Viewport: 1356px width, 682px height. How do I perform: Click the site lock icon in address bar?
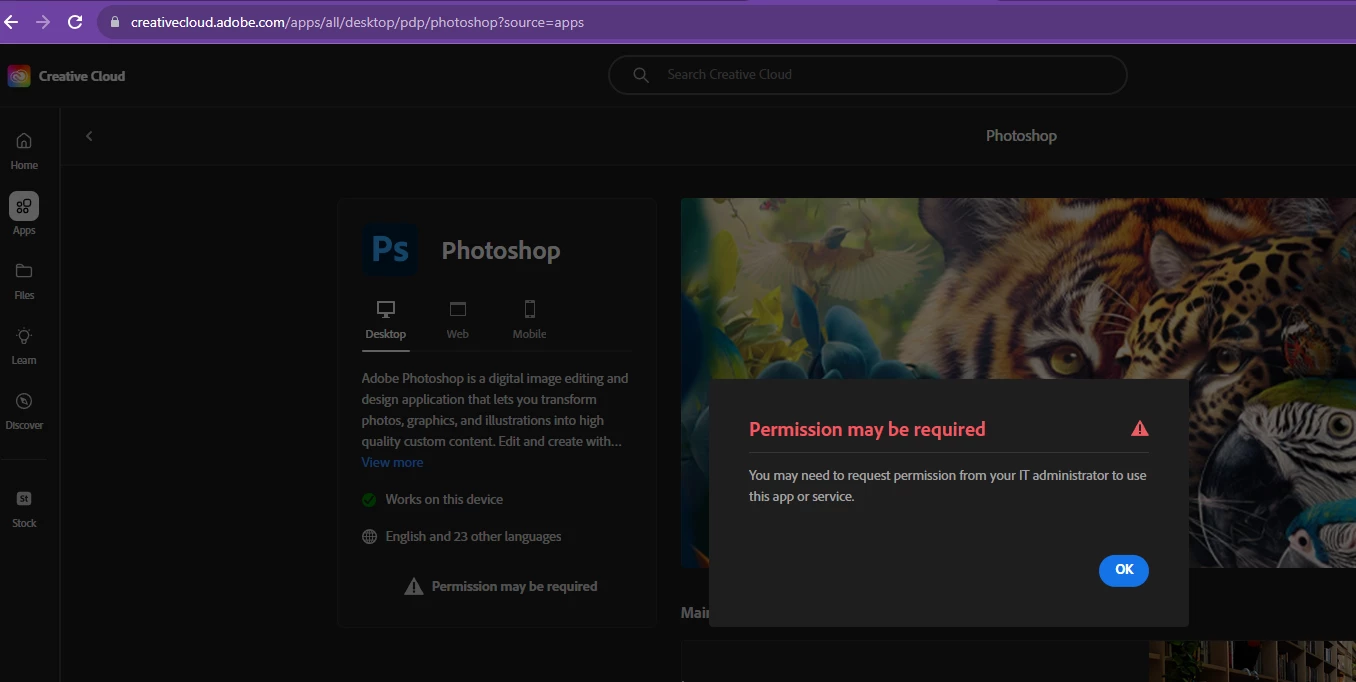pos(115,22)
